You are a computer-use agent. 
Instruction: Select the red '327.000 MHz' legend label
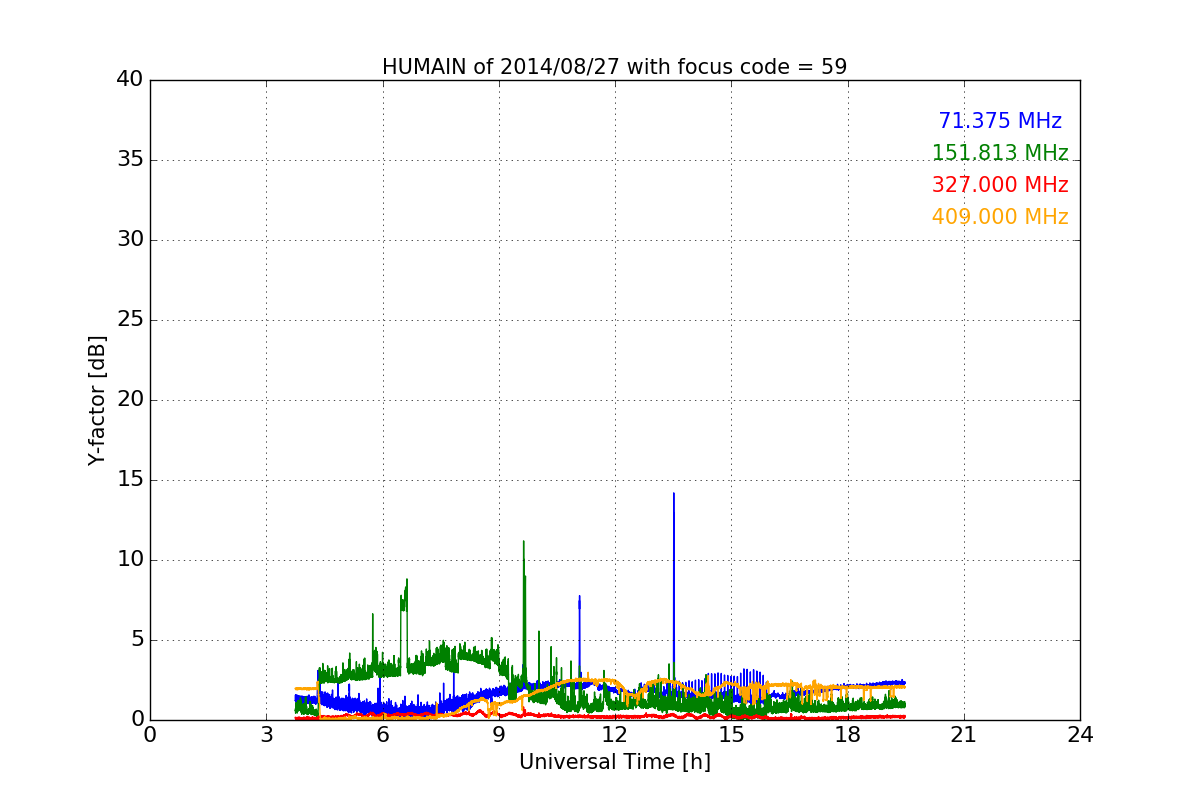pyautogui.click(x=1000, y=185)
